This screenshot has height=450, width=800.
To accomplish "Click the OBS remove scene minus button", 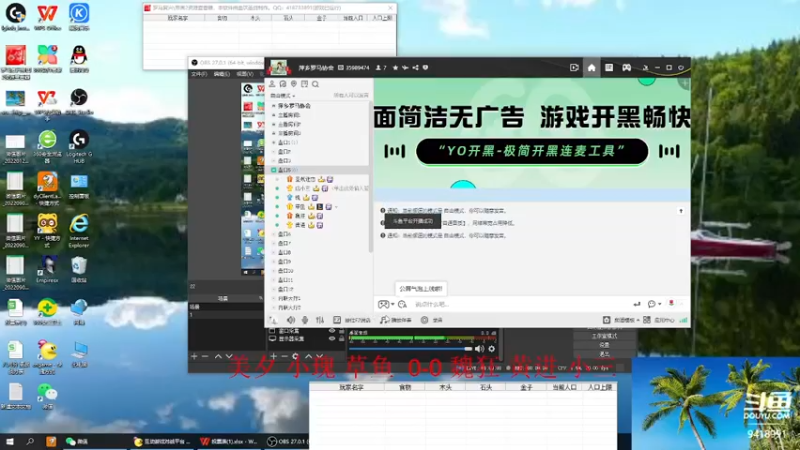I will (205, 356).
